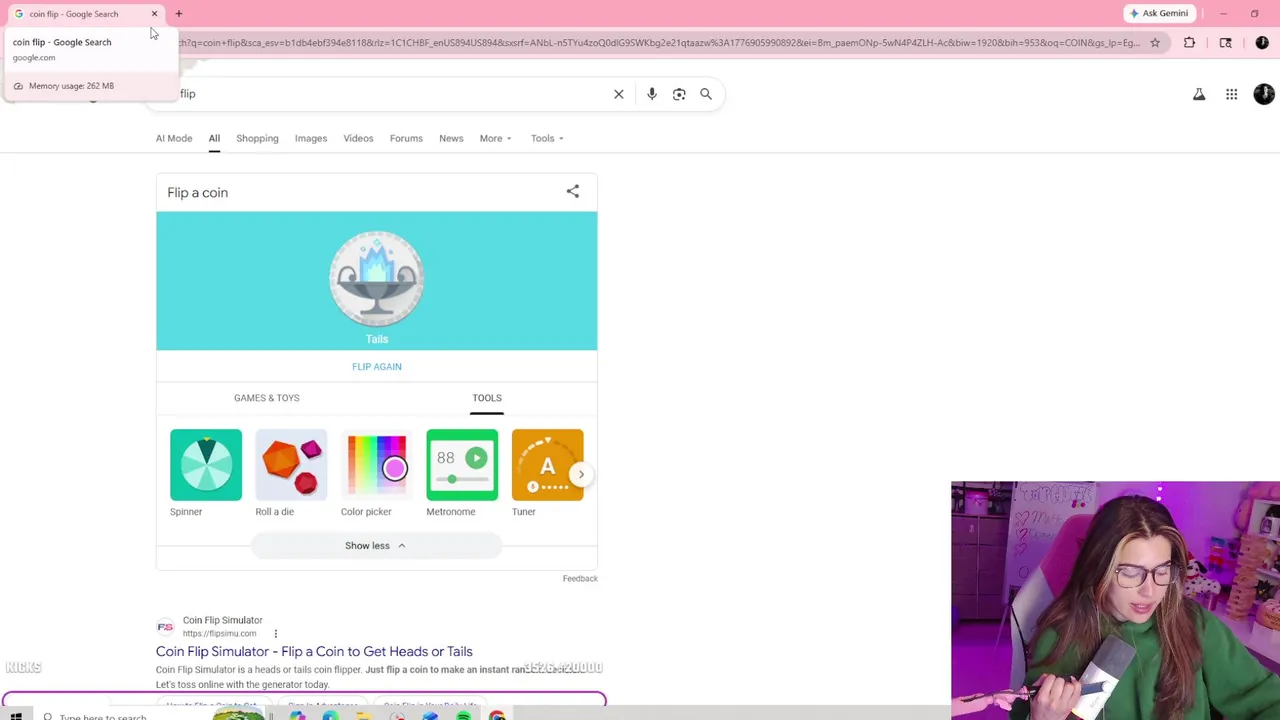Switch to AI Mode
The height and width of the screenshot is (720, 1280).
(174, 138)
